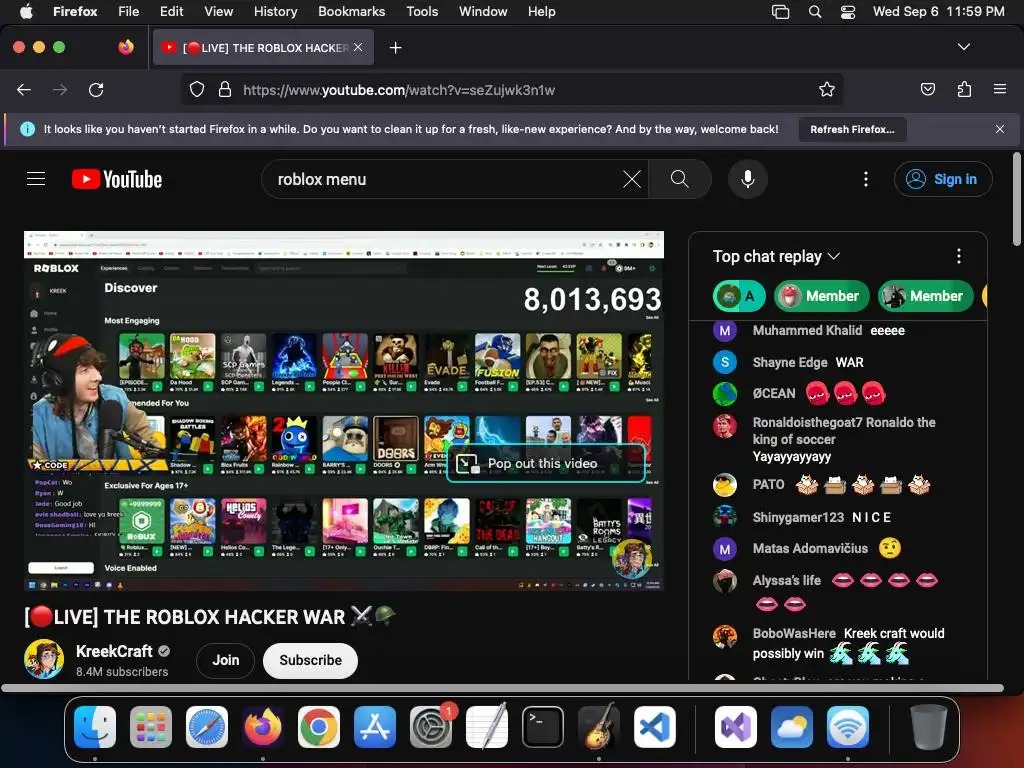Open the Firefox application hamburger menu
Viewport: 1024px width, 768px height.
click(x=1000, y=89)
